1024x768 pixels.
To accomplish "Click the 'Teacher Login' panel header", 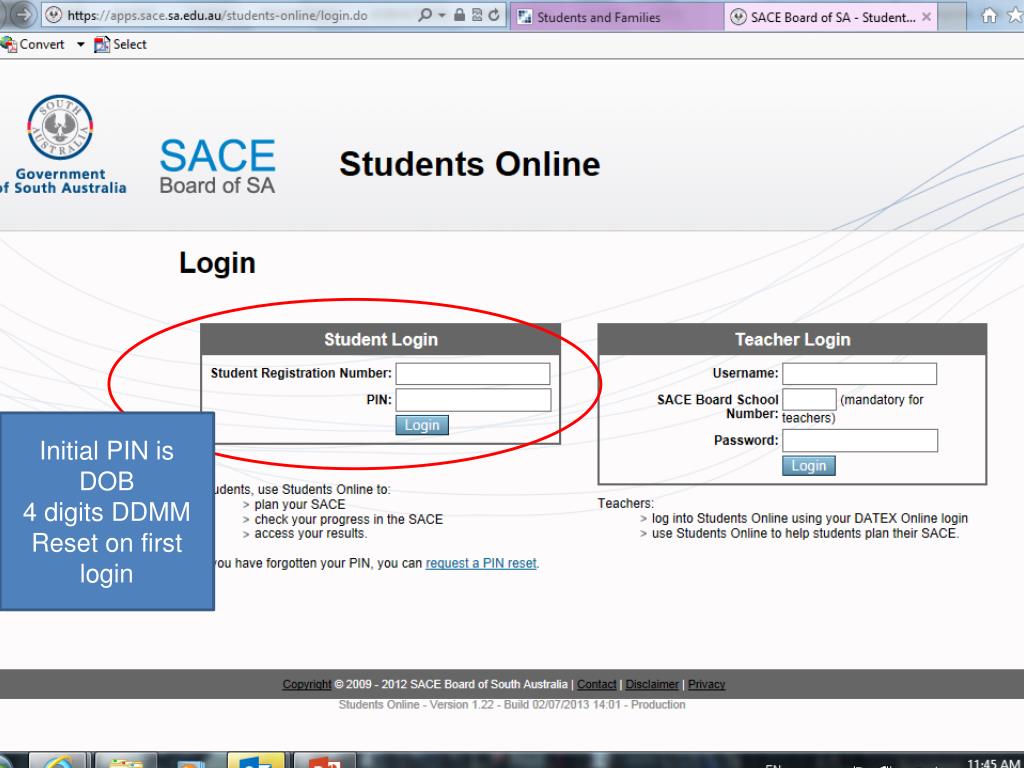I will pyautogui.click(x=792, y=340).
